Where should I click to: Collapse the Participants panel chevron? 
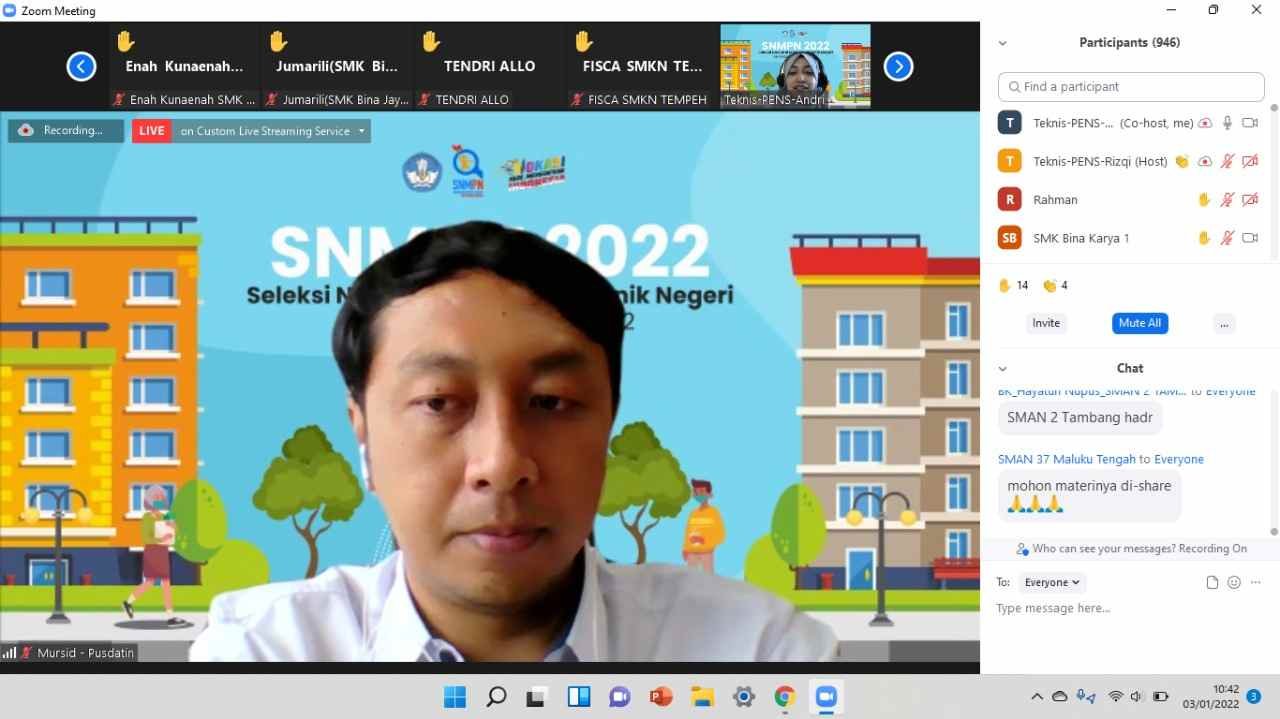(x=1003, y=43)
